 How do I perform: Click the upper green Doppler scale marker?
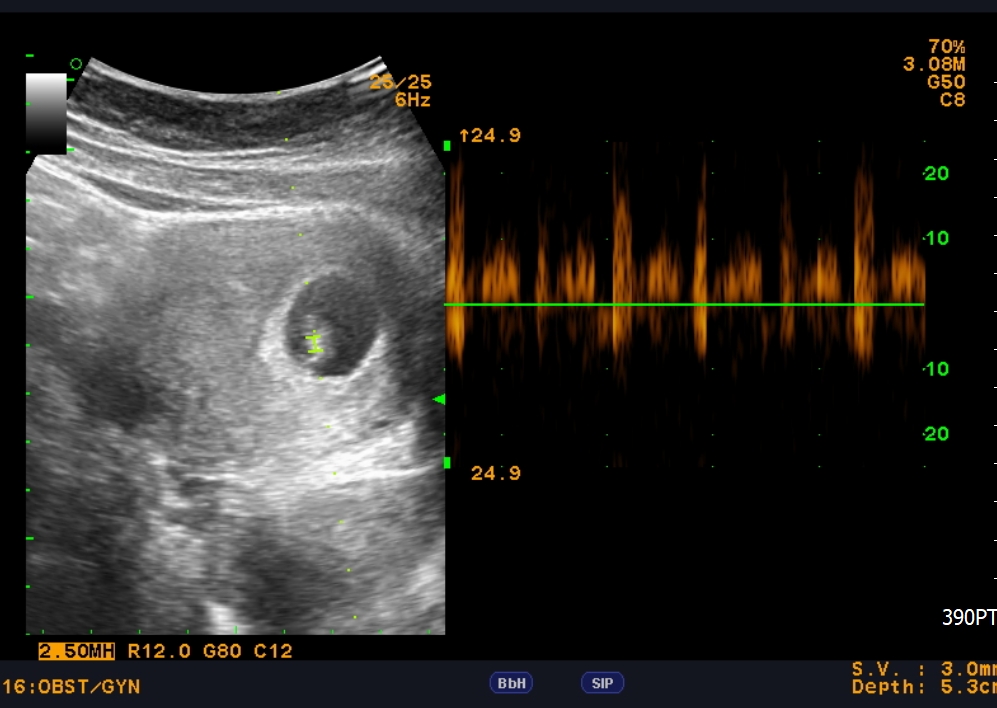click(447, 146)
